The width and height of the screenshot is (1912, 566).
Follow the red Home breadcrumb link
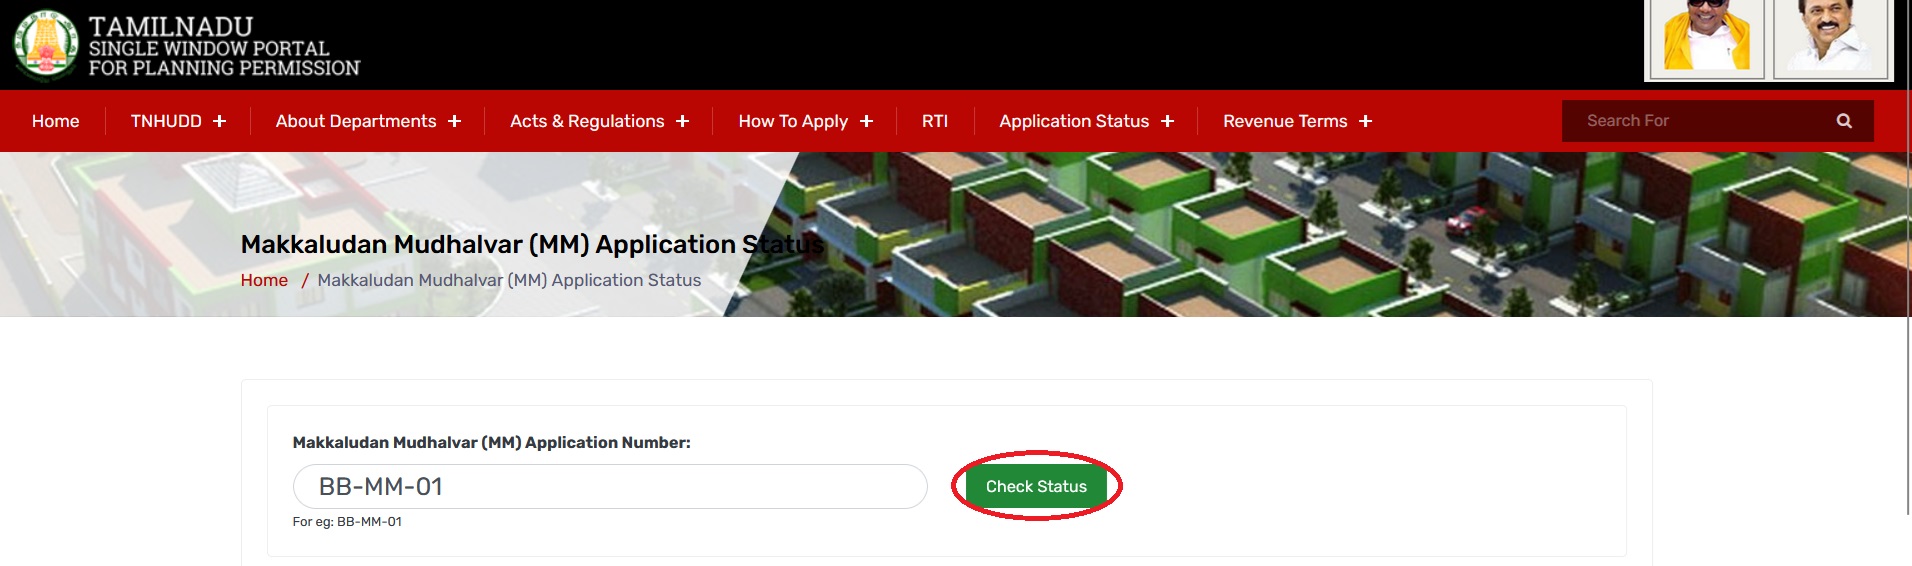[x=264, y=280]
